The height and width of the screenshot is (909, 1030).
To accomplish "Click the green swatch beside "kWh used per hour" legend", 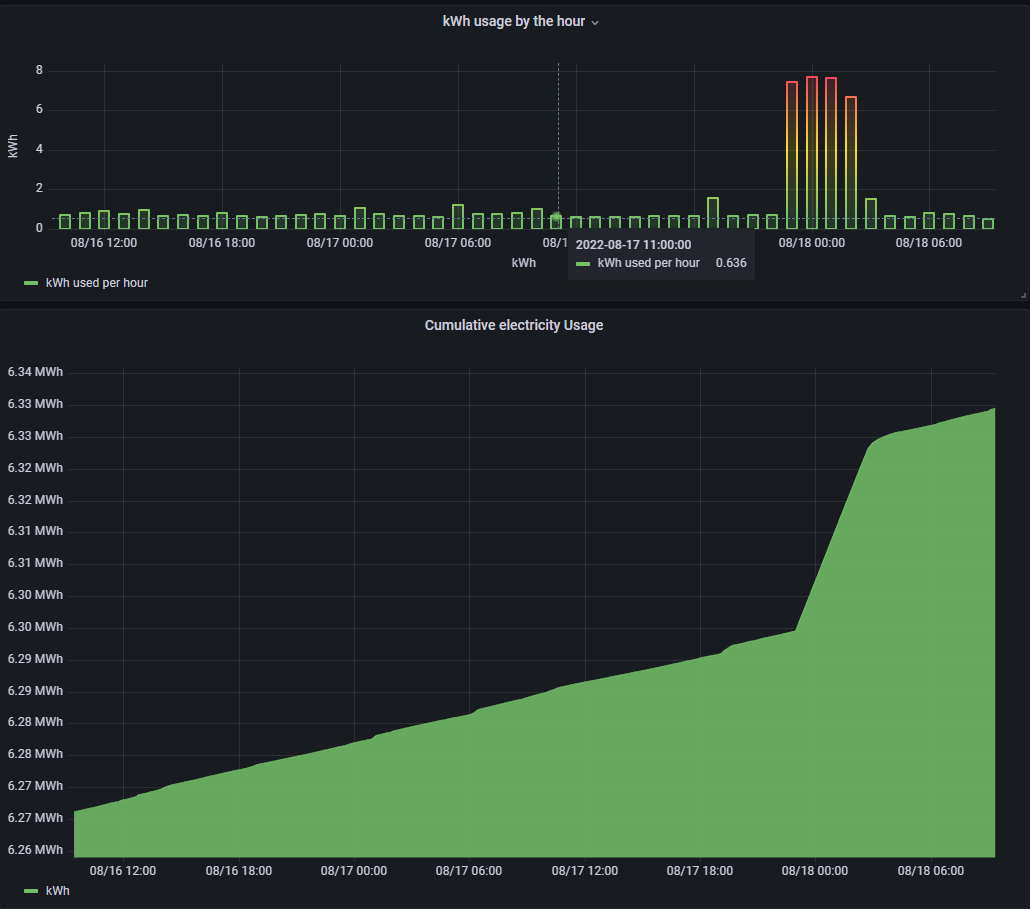I will pyautogui.click(x=31, y=284).
